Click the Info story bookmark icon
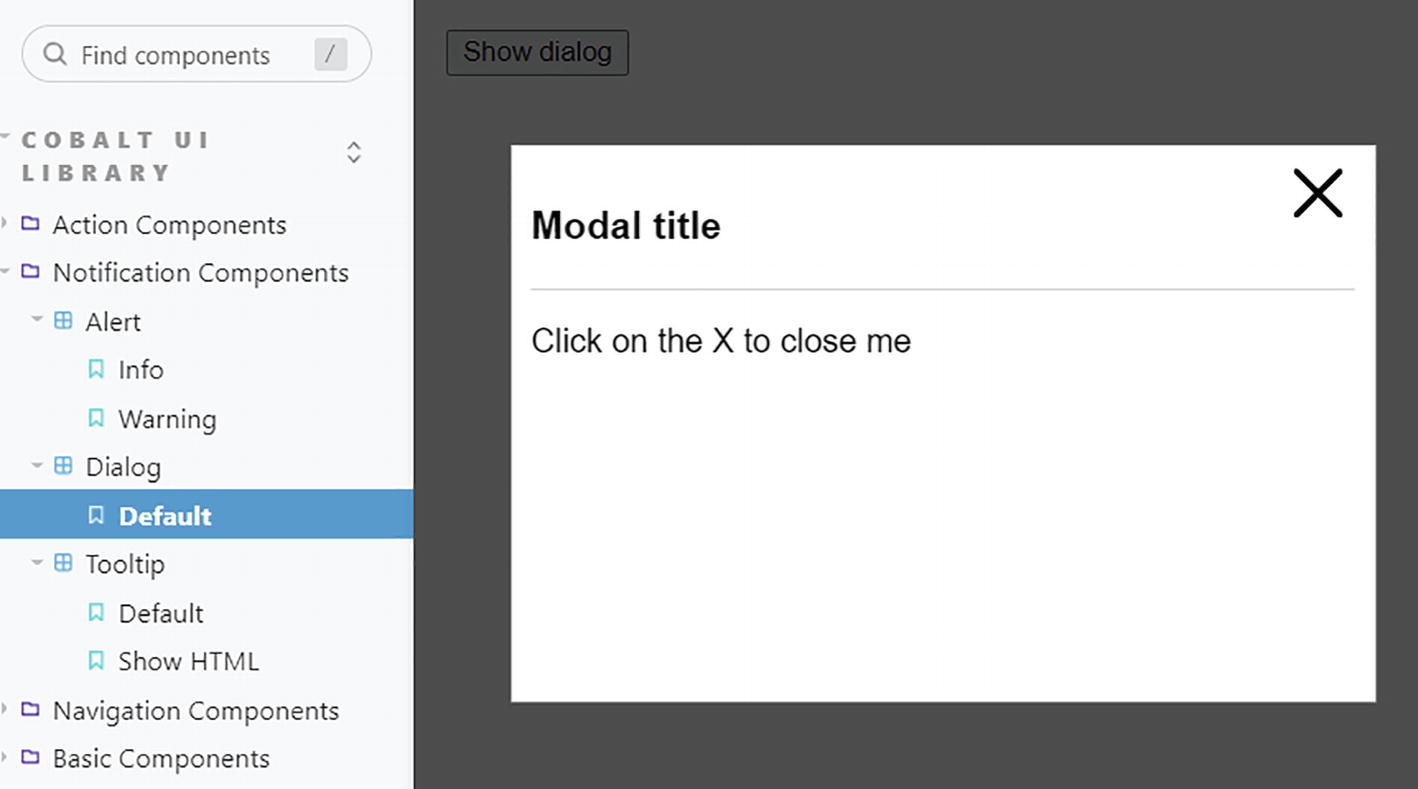Image resolution: width=1418 pixels, height=789 pixels. 96,369
